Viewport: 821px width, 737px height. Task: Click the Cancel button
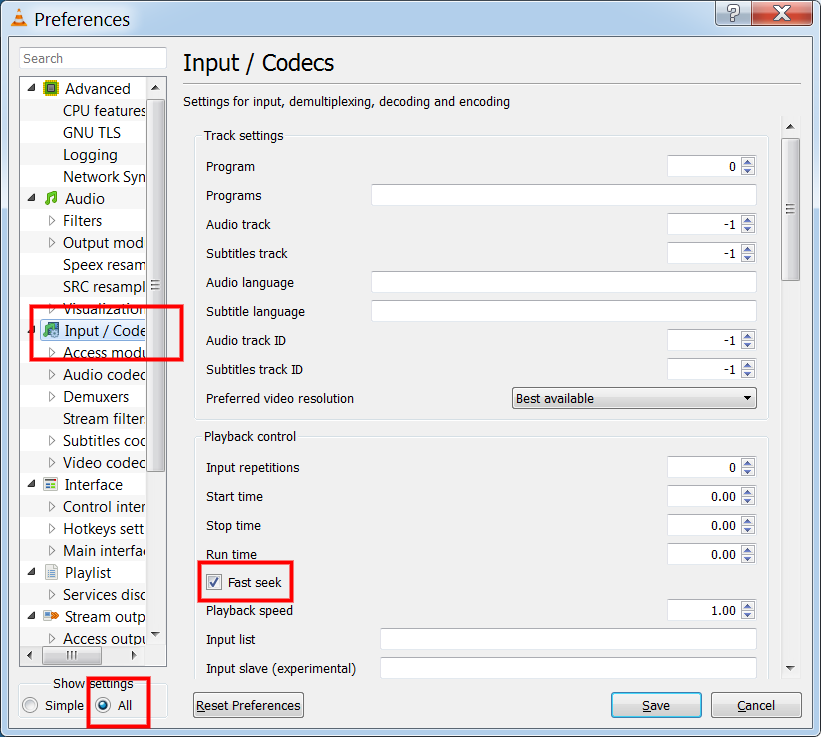coord(756,705)
